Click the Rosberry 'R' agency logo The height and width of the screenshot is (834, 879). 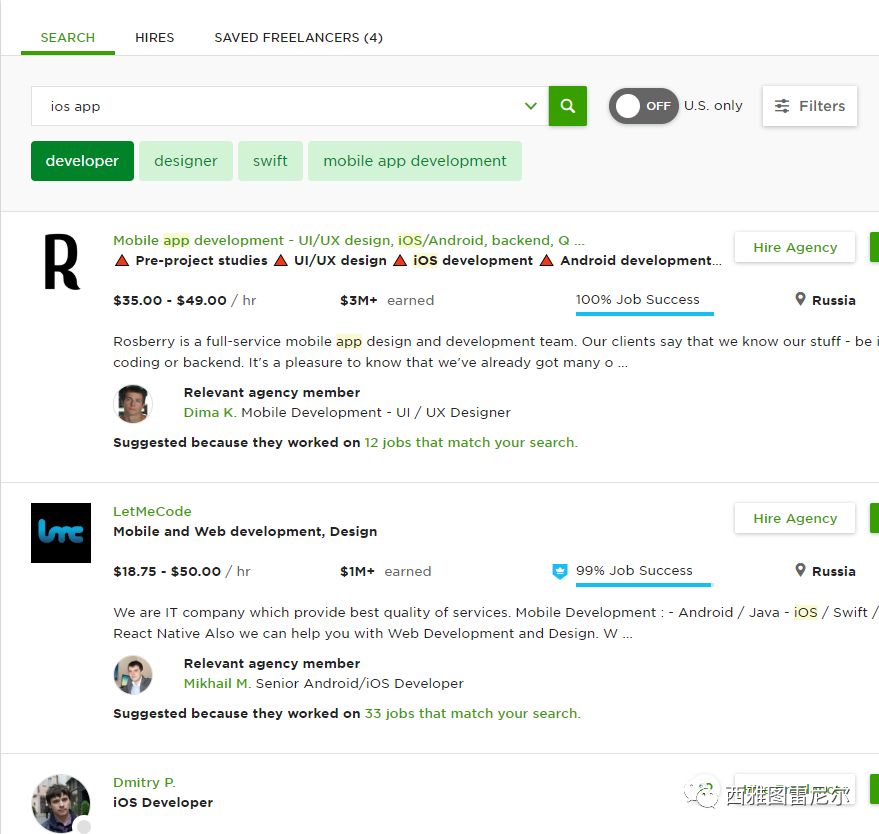62,262
